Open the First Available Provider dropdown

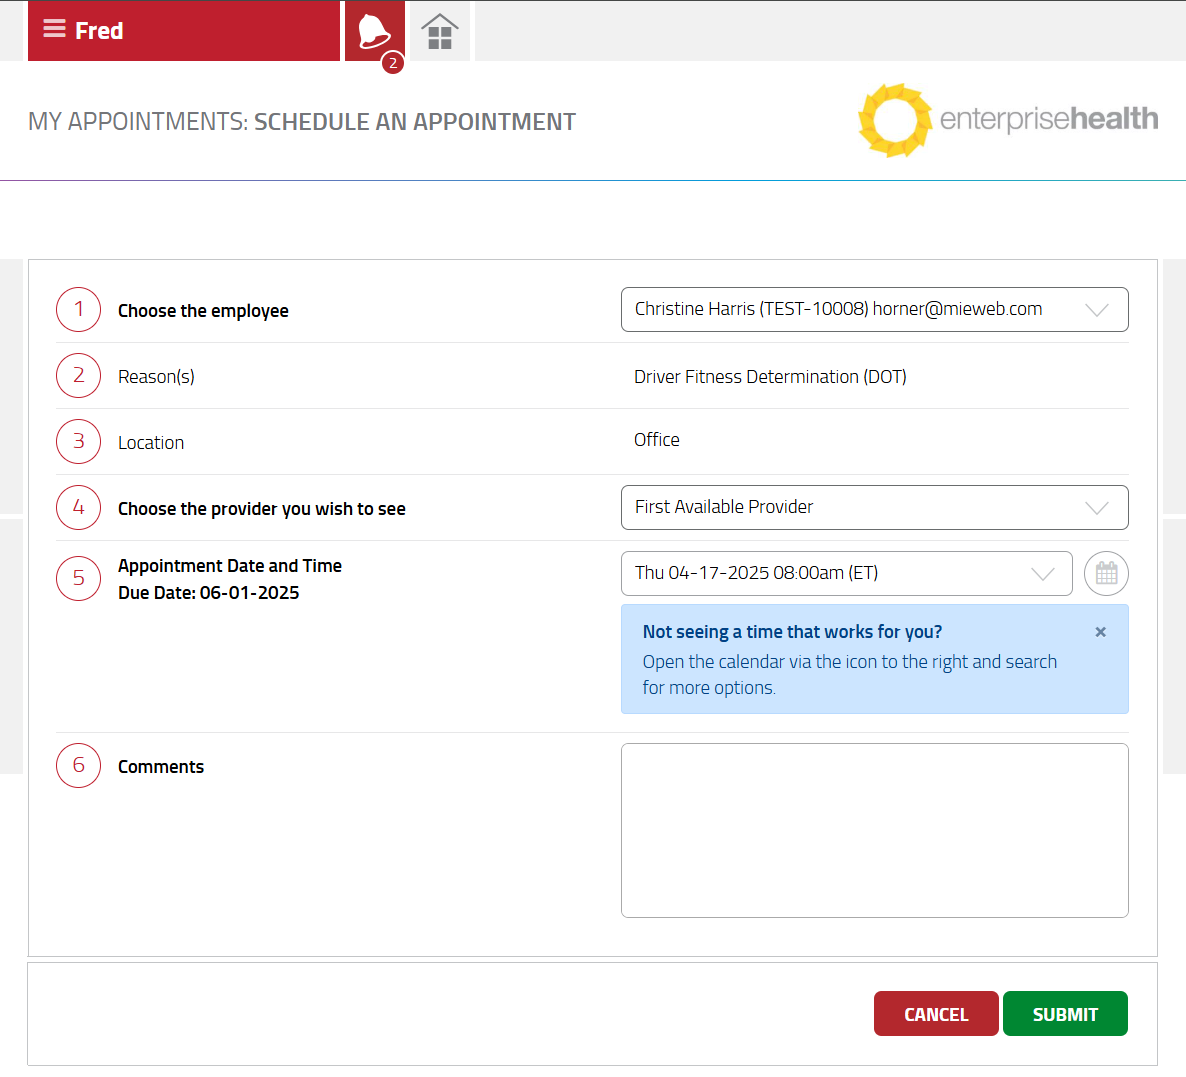click(874, 508)
